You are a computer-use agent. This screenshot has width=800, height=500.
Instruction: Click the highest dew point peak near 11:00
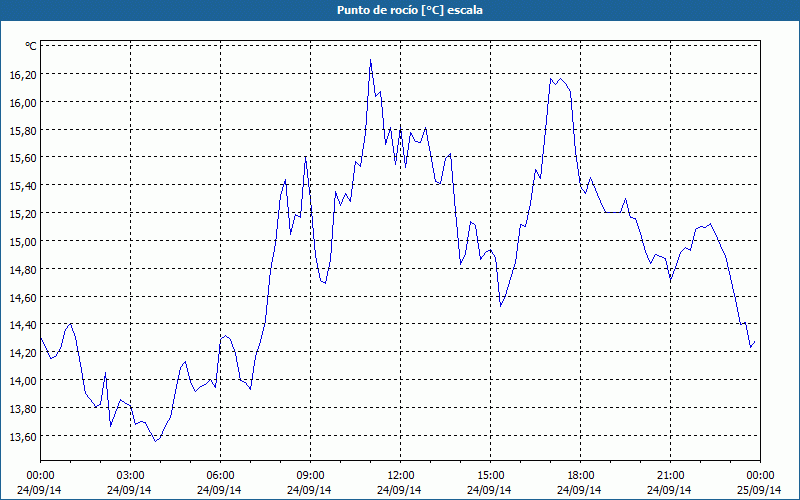[x=370, y=60]
